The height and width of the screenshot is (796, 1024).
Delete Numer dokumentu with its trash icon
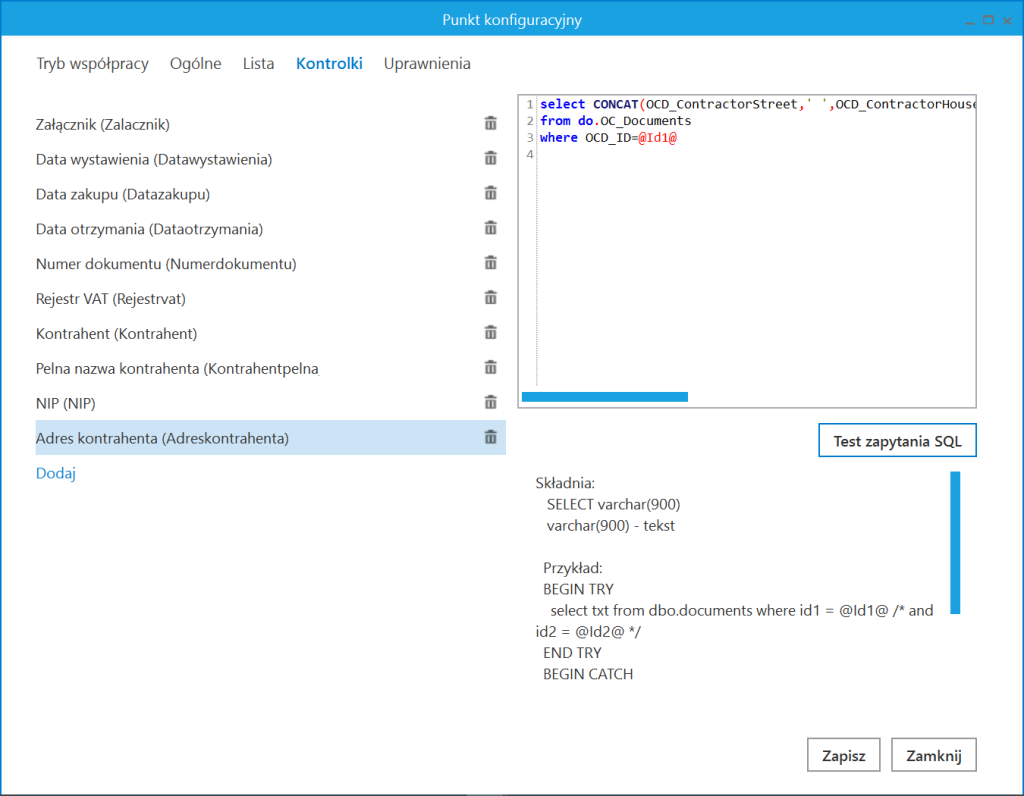point(489,262)
